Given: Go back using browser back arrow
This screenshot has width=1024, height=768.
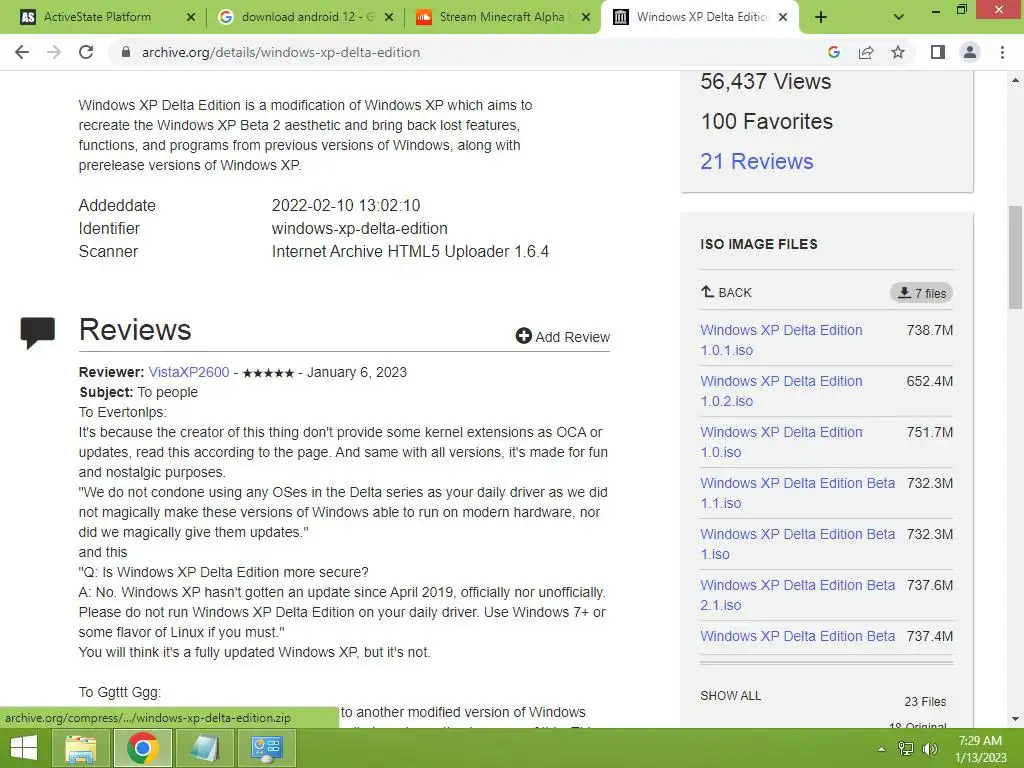Looking at the screenshot, I should (22, 52).
